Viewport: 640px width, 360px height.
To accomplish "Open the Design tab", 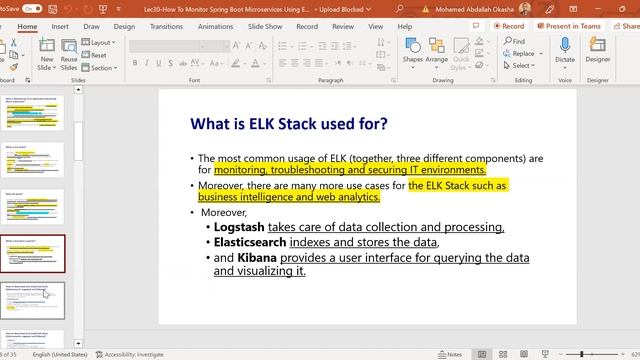I will pos(124,27).
